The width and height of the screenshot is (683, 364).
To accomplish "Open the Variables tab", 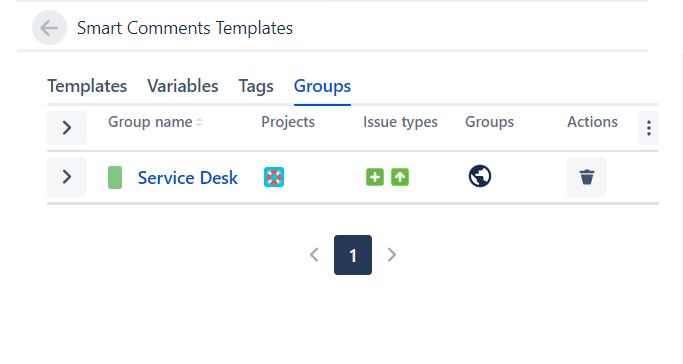I will pos(183,86).
